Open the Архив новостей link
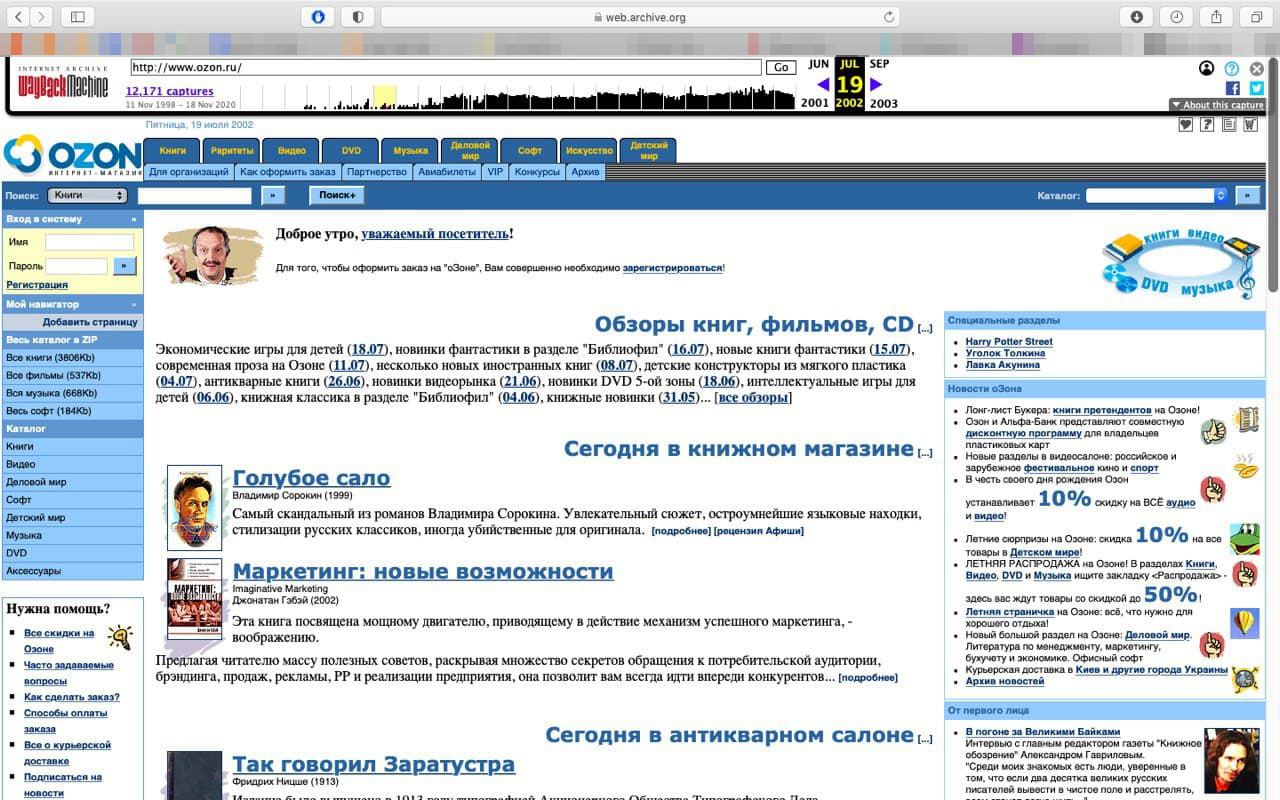 coord(1005,682)
